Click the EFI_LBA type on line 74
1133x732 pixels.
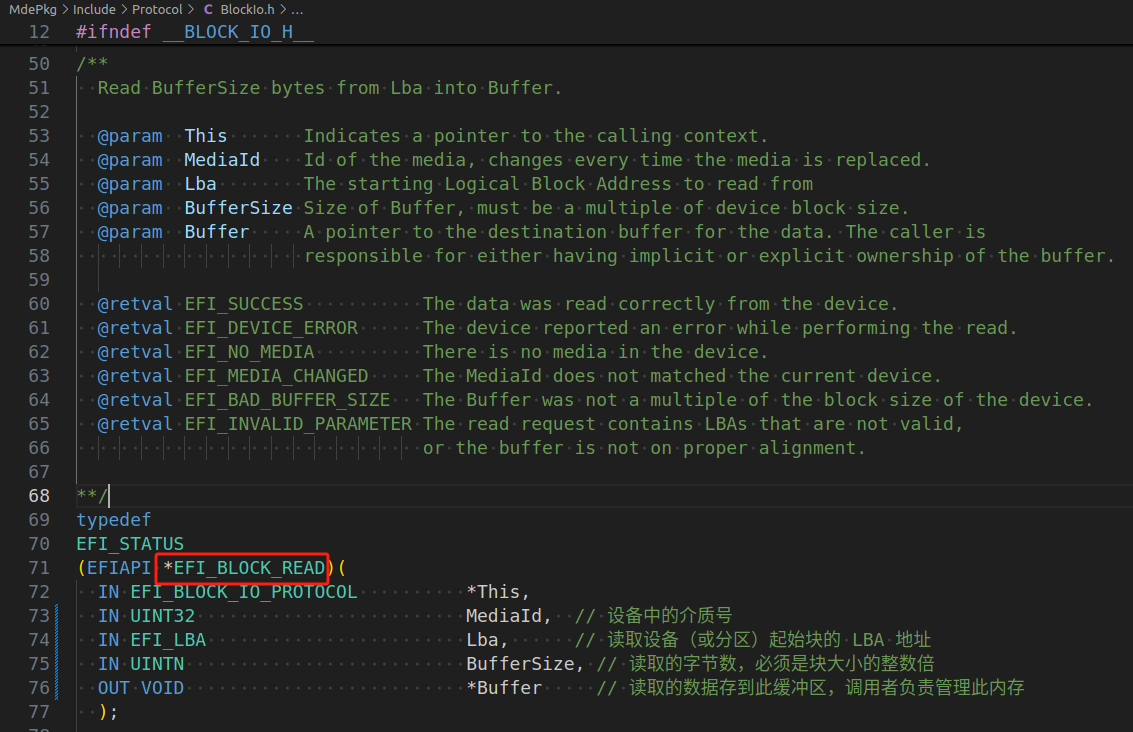tap(168, 640)
